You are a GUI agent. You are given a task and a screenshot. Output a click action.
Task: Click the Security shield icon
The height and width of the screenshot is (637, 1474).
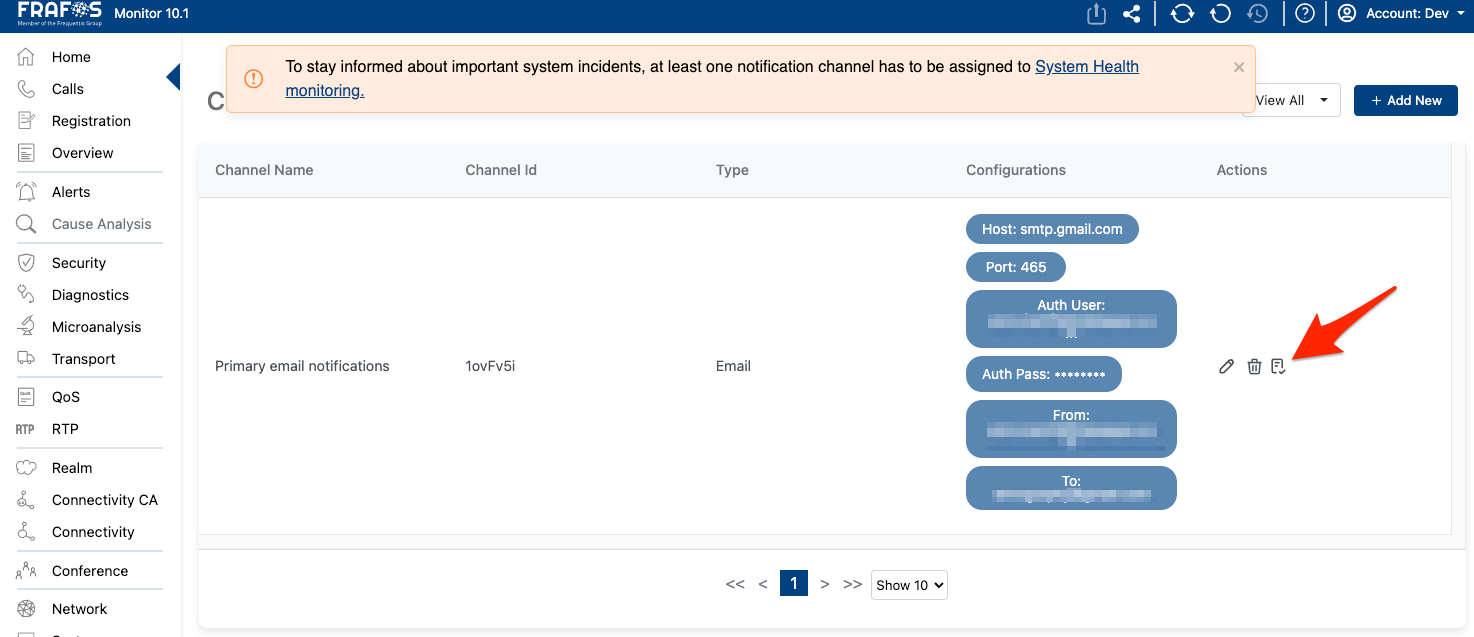[27, 263]
